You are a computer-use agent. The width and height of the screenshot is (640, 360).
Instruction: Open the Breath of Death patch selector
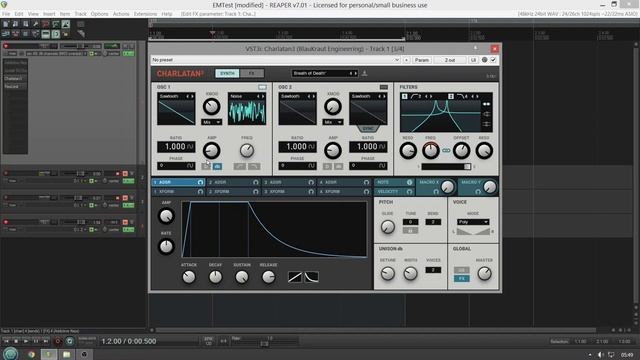point(324,73)
